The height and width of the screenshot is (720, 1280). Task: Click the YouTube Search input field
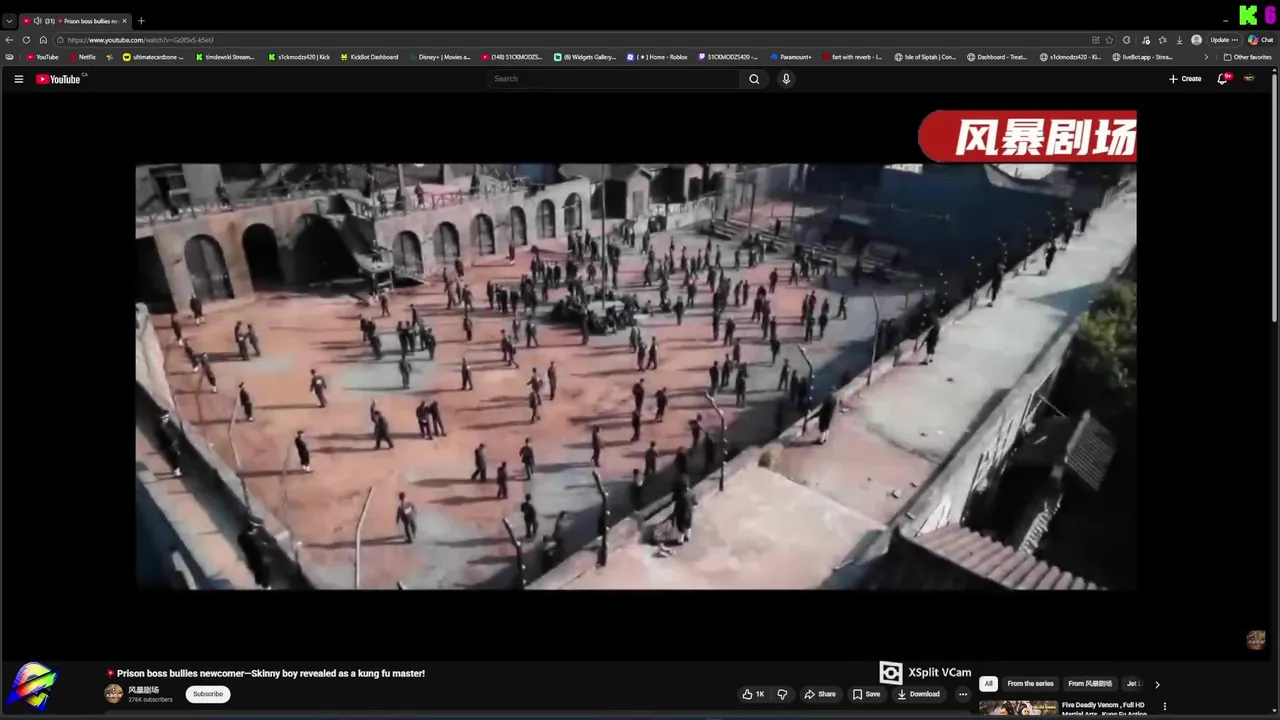pyautogui.click(x=614, y=79)
